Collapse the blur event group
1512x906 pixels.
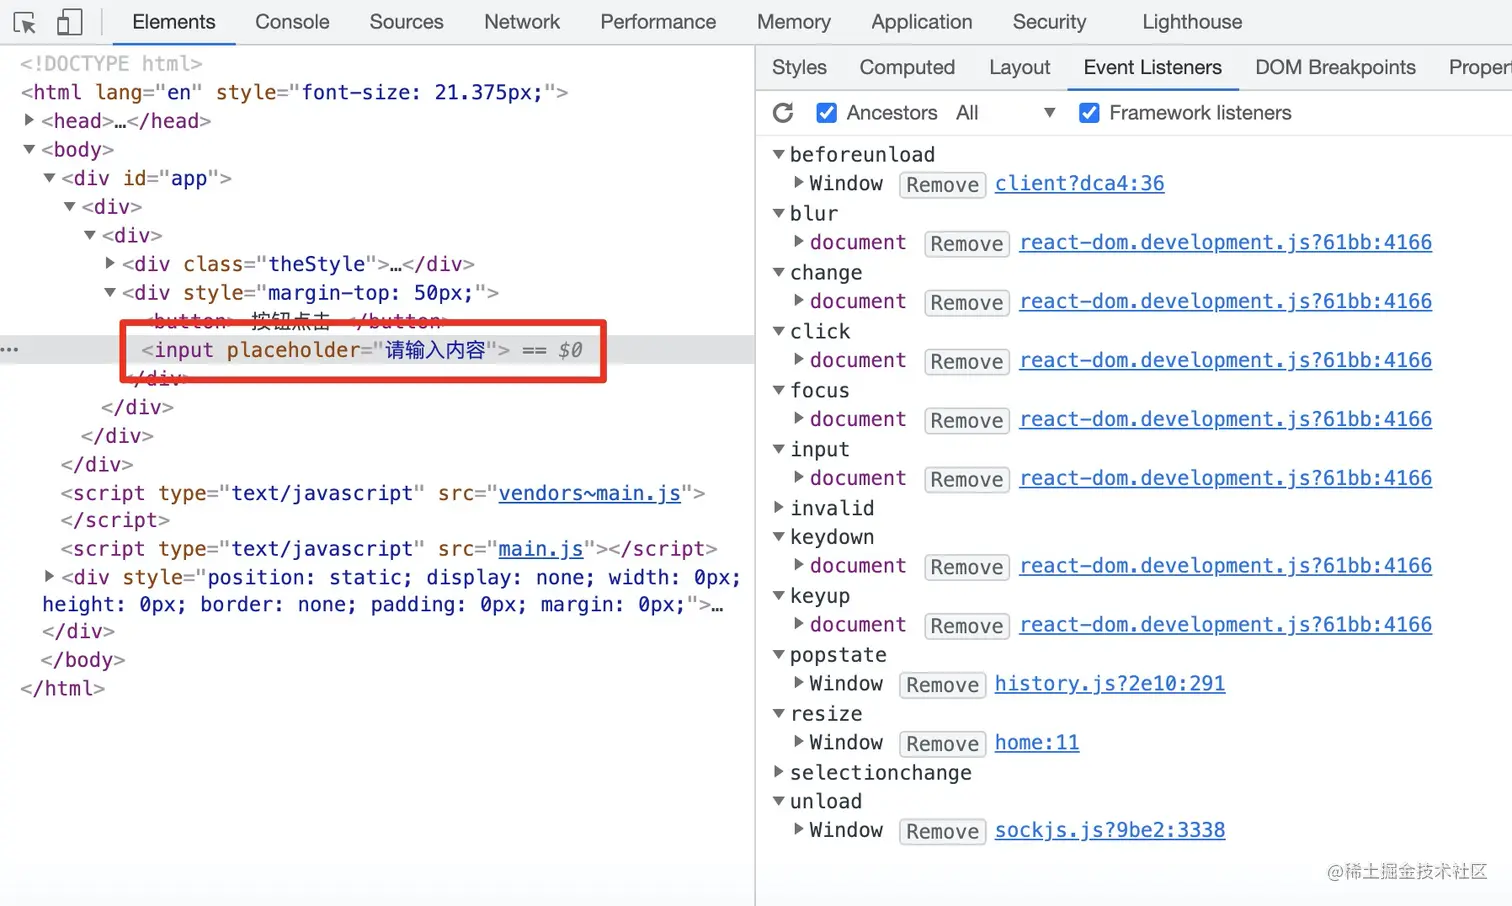(x=779, y=213)
